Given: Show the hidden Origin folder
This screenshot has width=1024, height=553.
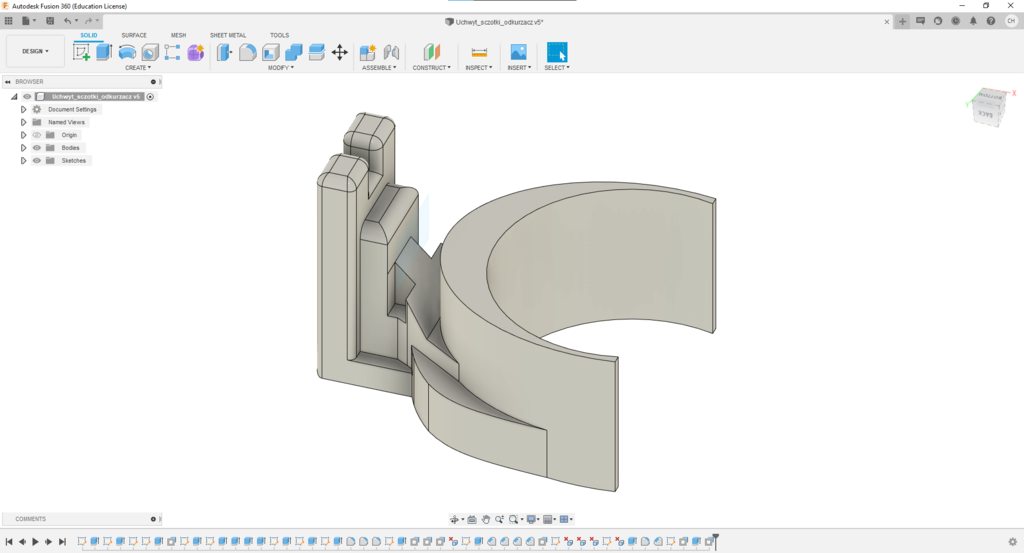Looking at the screenshot, I should pyautogui.click(x=37, y=135).
